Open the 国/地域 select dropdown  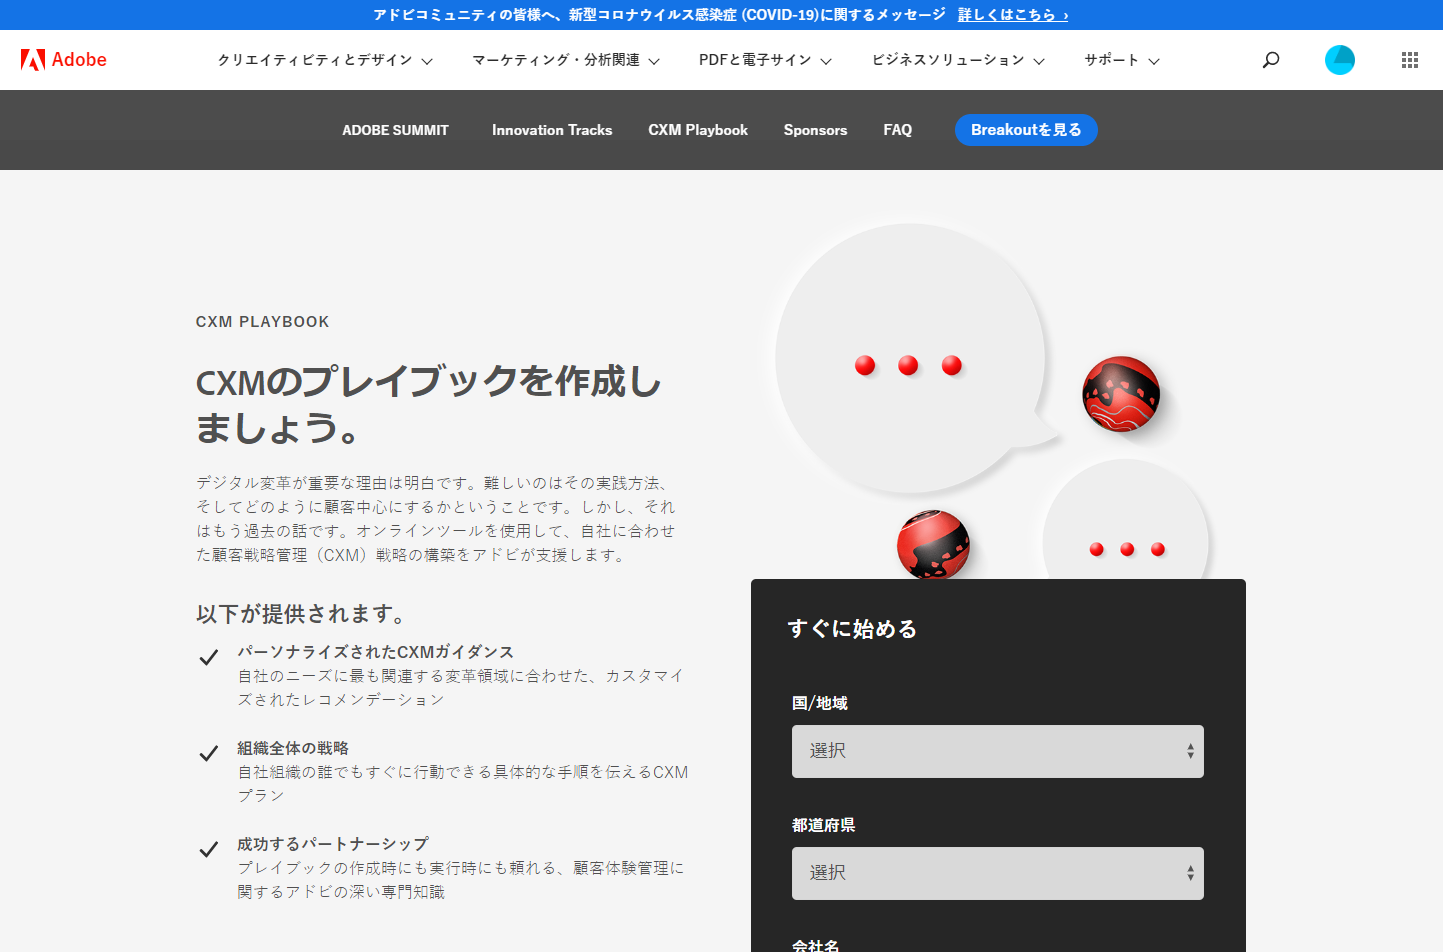coord(998,751)
